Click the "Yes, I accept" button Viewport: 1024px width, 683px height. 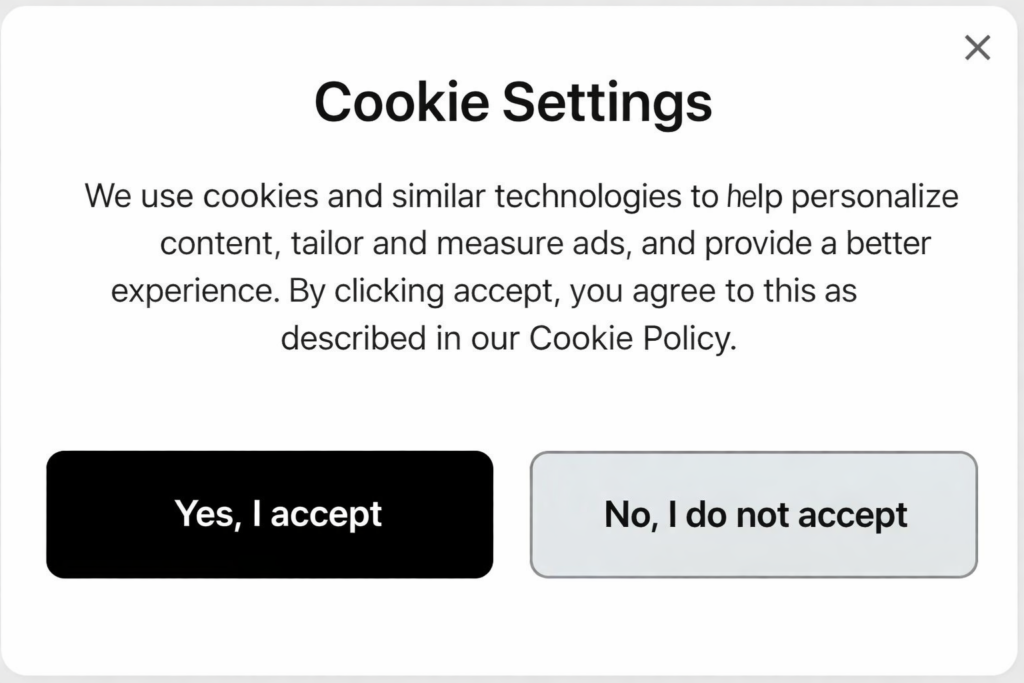point(269,514)
